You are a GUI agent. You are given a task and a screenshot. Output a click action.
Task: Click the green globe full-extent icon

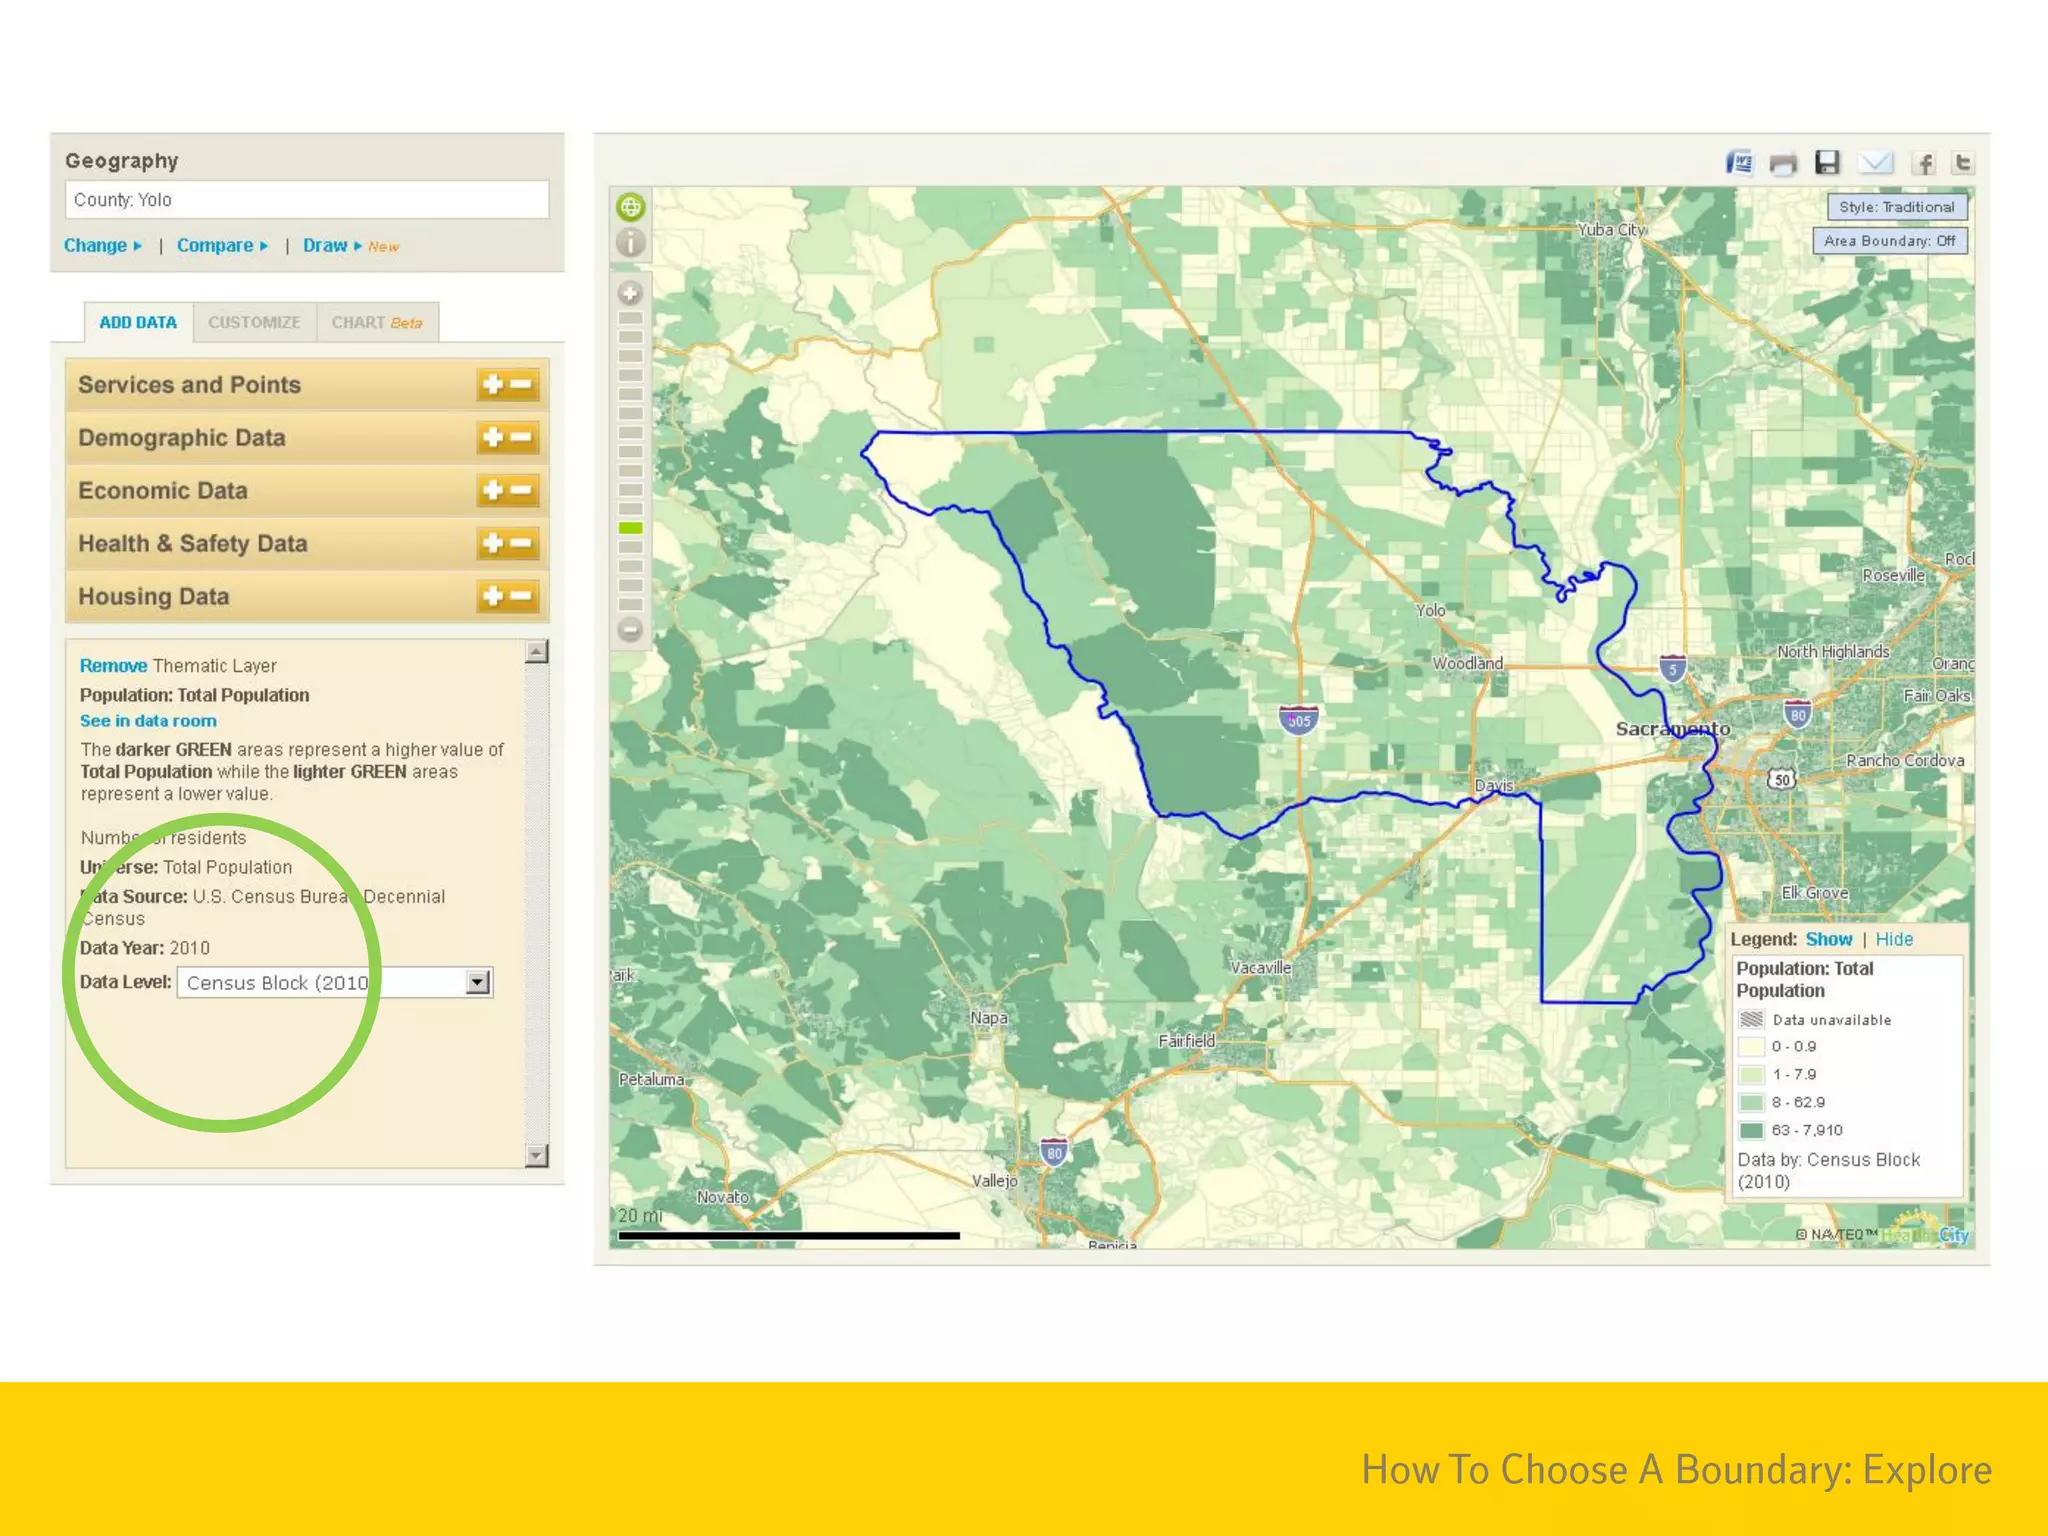pyautogui.click(x=631, y=207)
